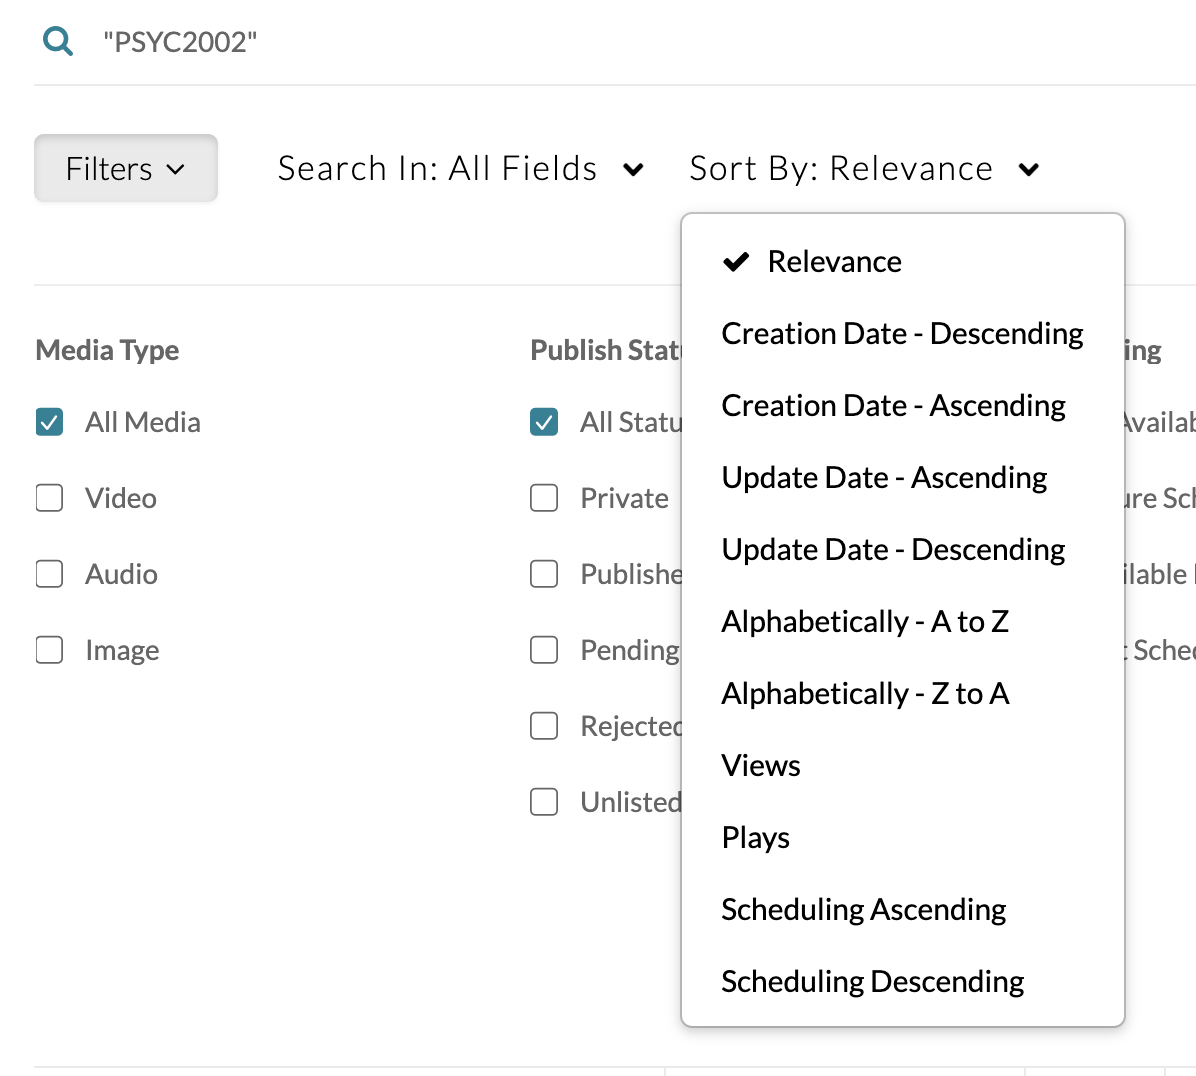Choose Relevance sort option
The image size is (1196, 1076).
coord(834,262)
